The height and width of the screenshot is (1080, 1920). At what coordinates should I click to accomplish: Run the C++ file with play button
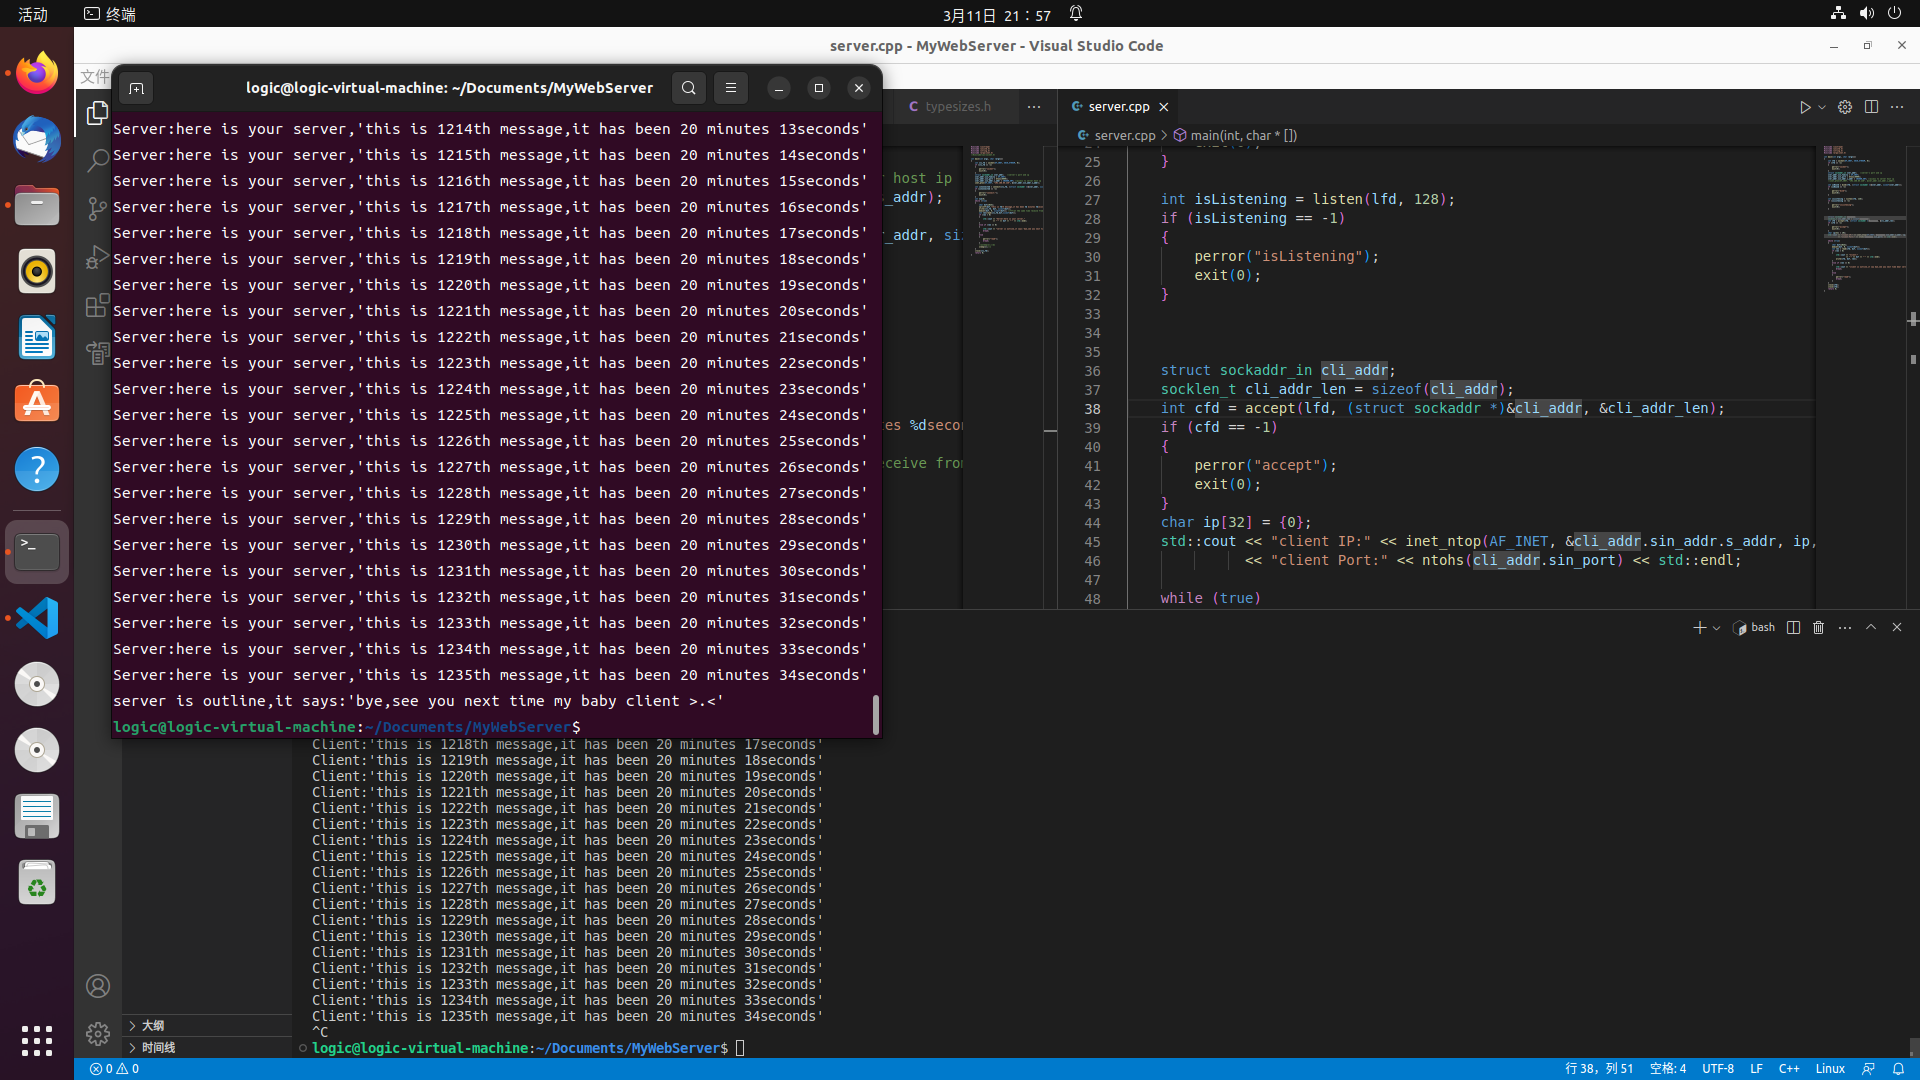(x=1805, y=107)
